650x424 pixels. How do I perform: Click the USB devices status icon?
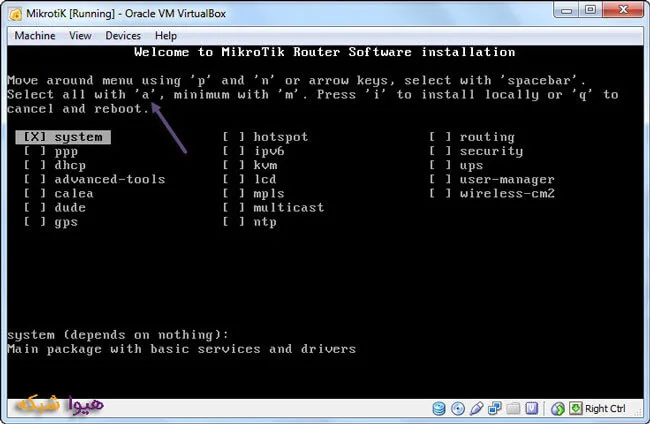[476, 409]
